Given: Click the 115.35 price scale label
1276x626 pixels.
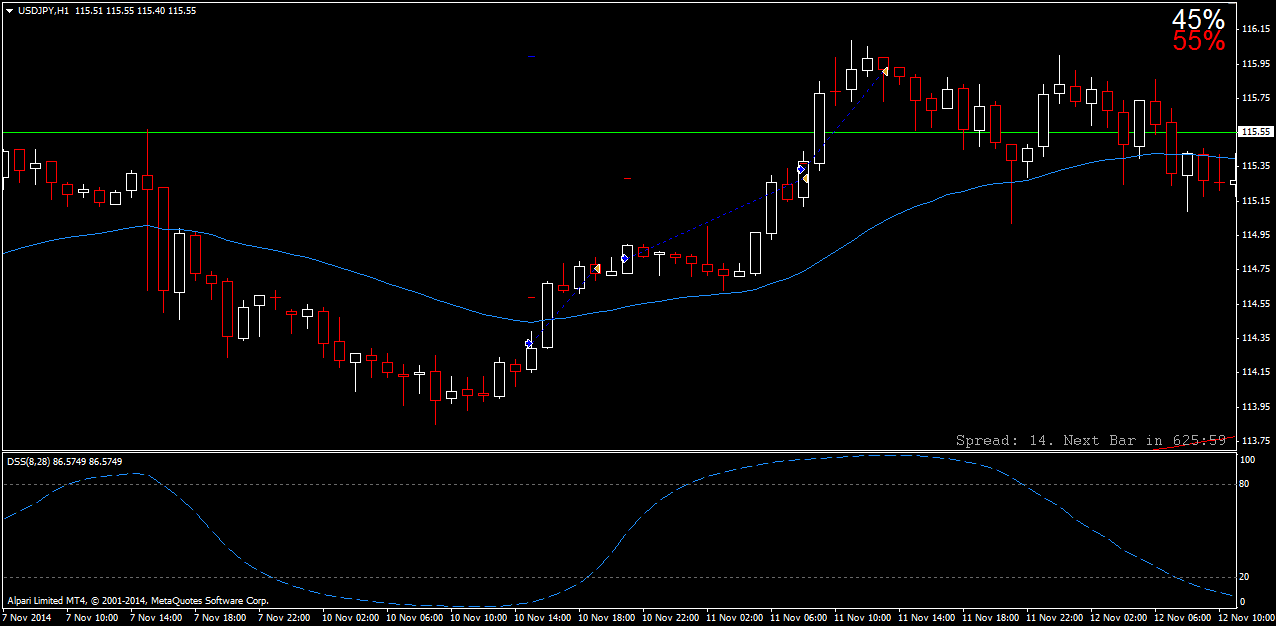Looking at the screenshot, I should [1256, 166].
